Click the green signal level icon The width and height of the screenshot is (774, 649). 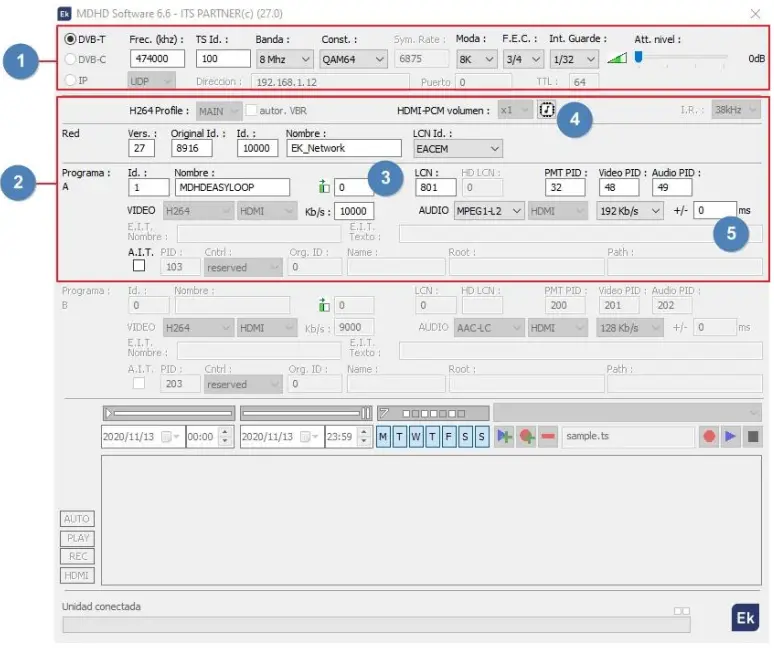point(617,59)
